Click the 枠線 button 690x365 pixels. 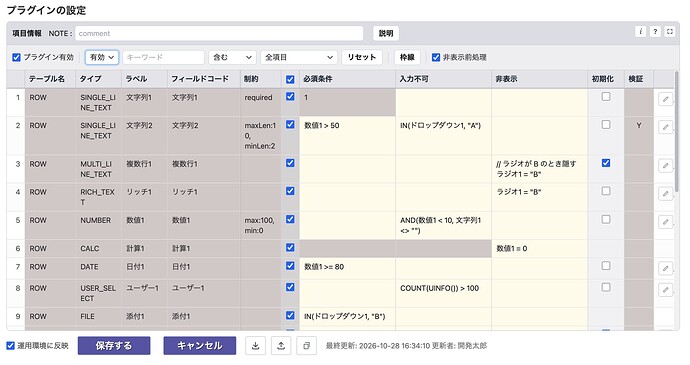click(x=407, y=57)
